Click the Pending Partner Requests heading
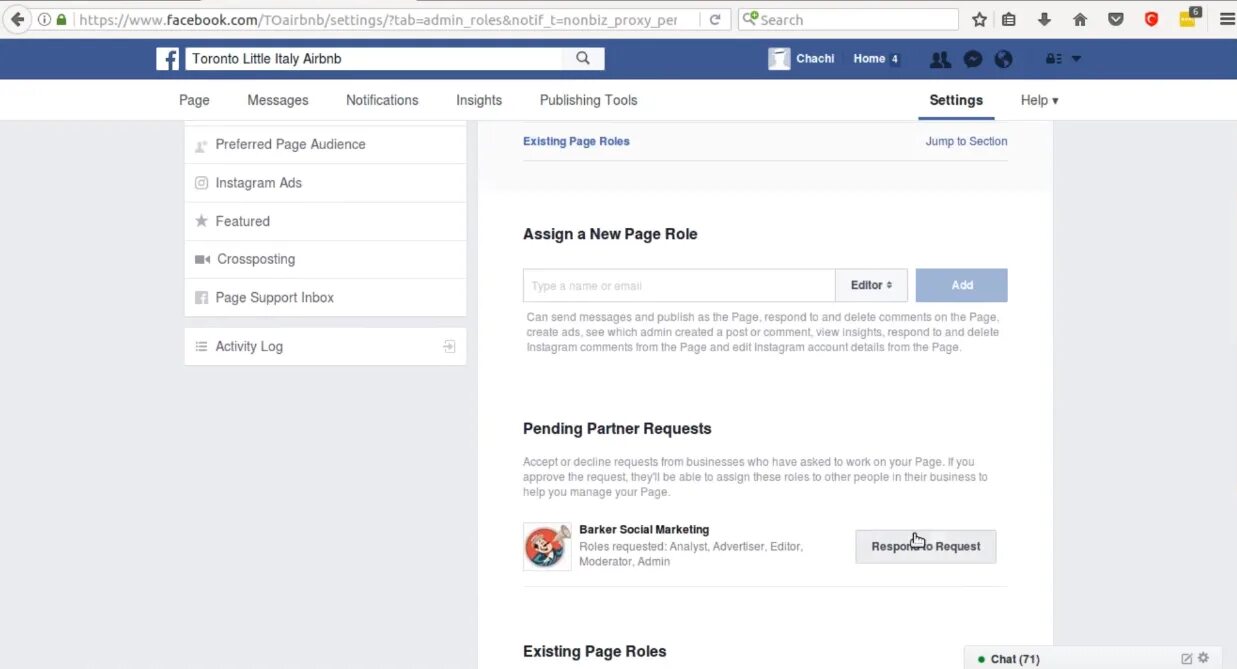1237x669 pixels. click(x=617, y=428)
